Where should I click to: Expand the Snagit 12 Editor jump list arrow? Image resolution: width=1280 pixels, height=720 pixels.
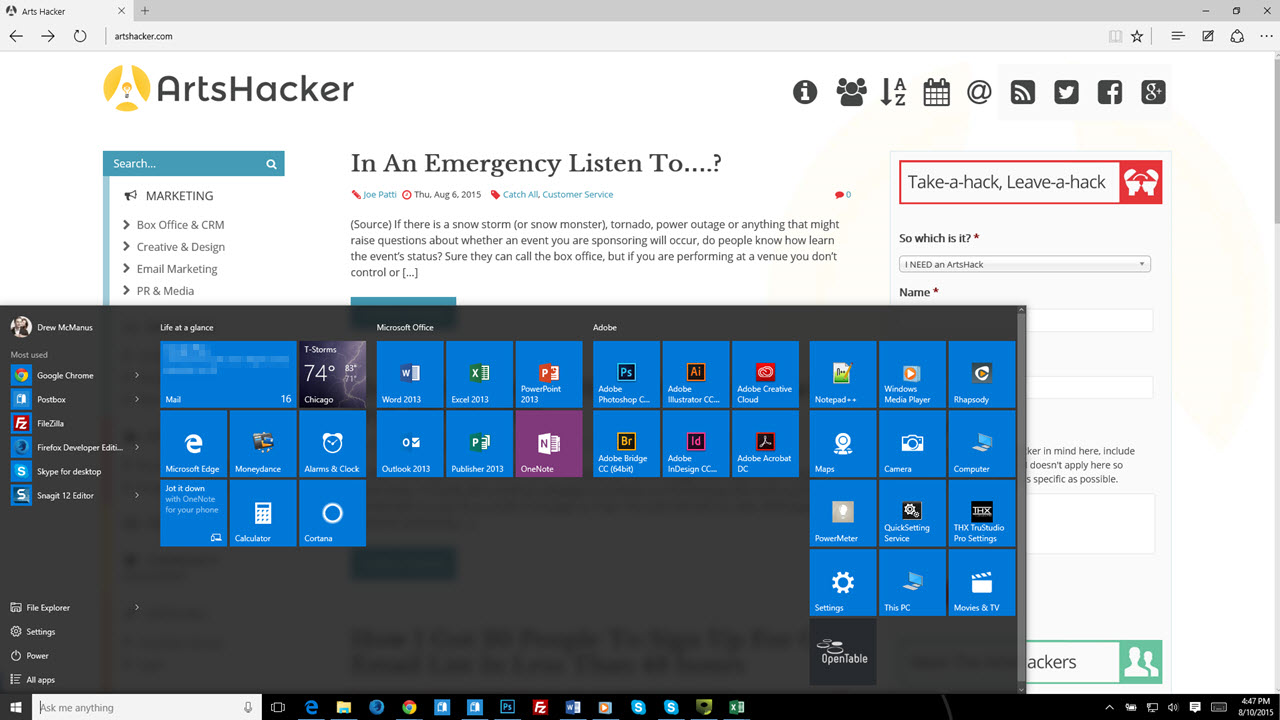point(137,496)
